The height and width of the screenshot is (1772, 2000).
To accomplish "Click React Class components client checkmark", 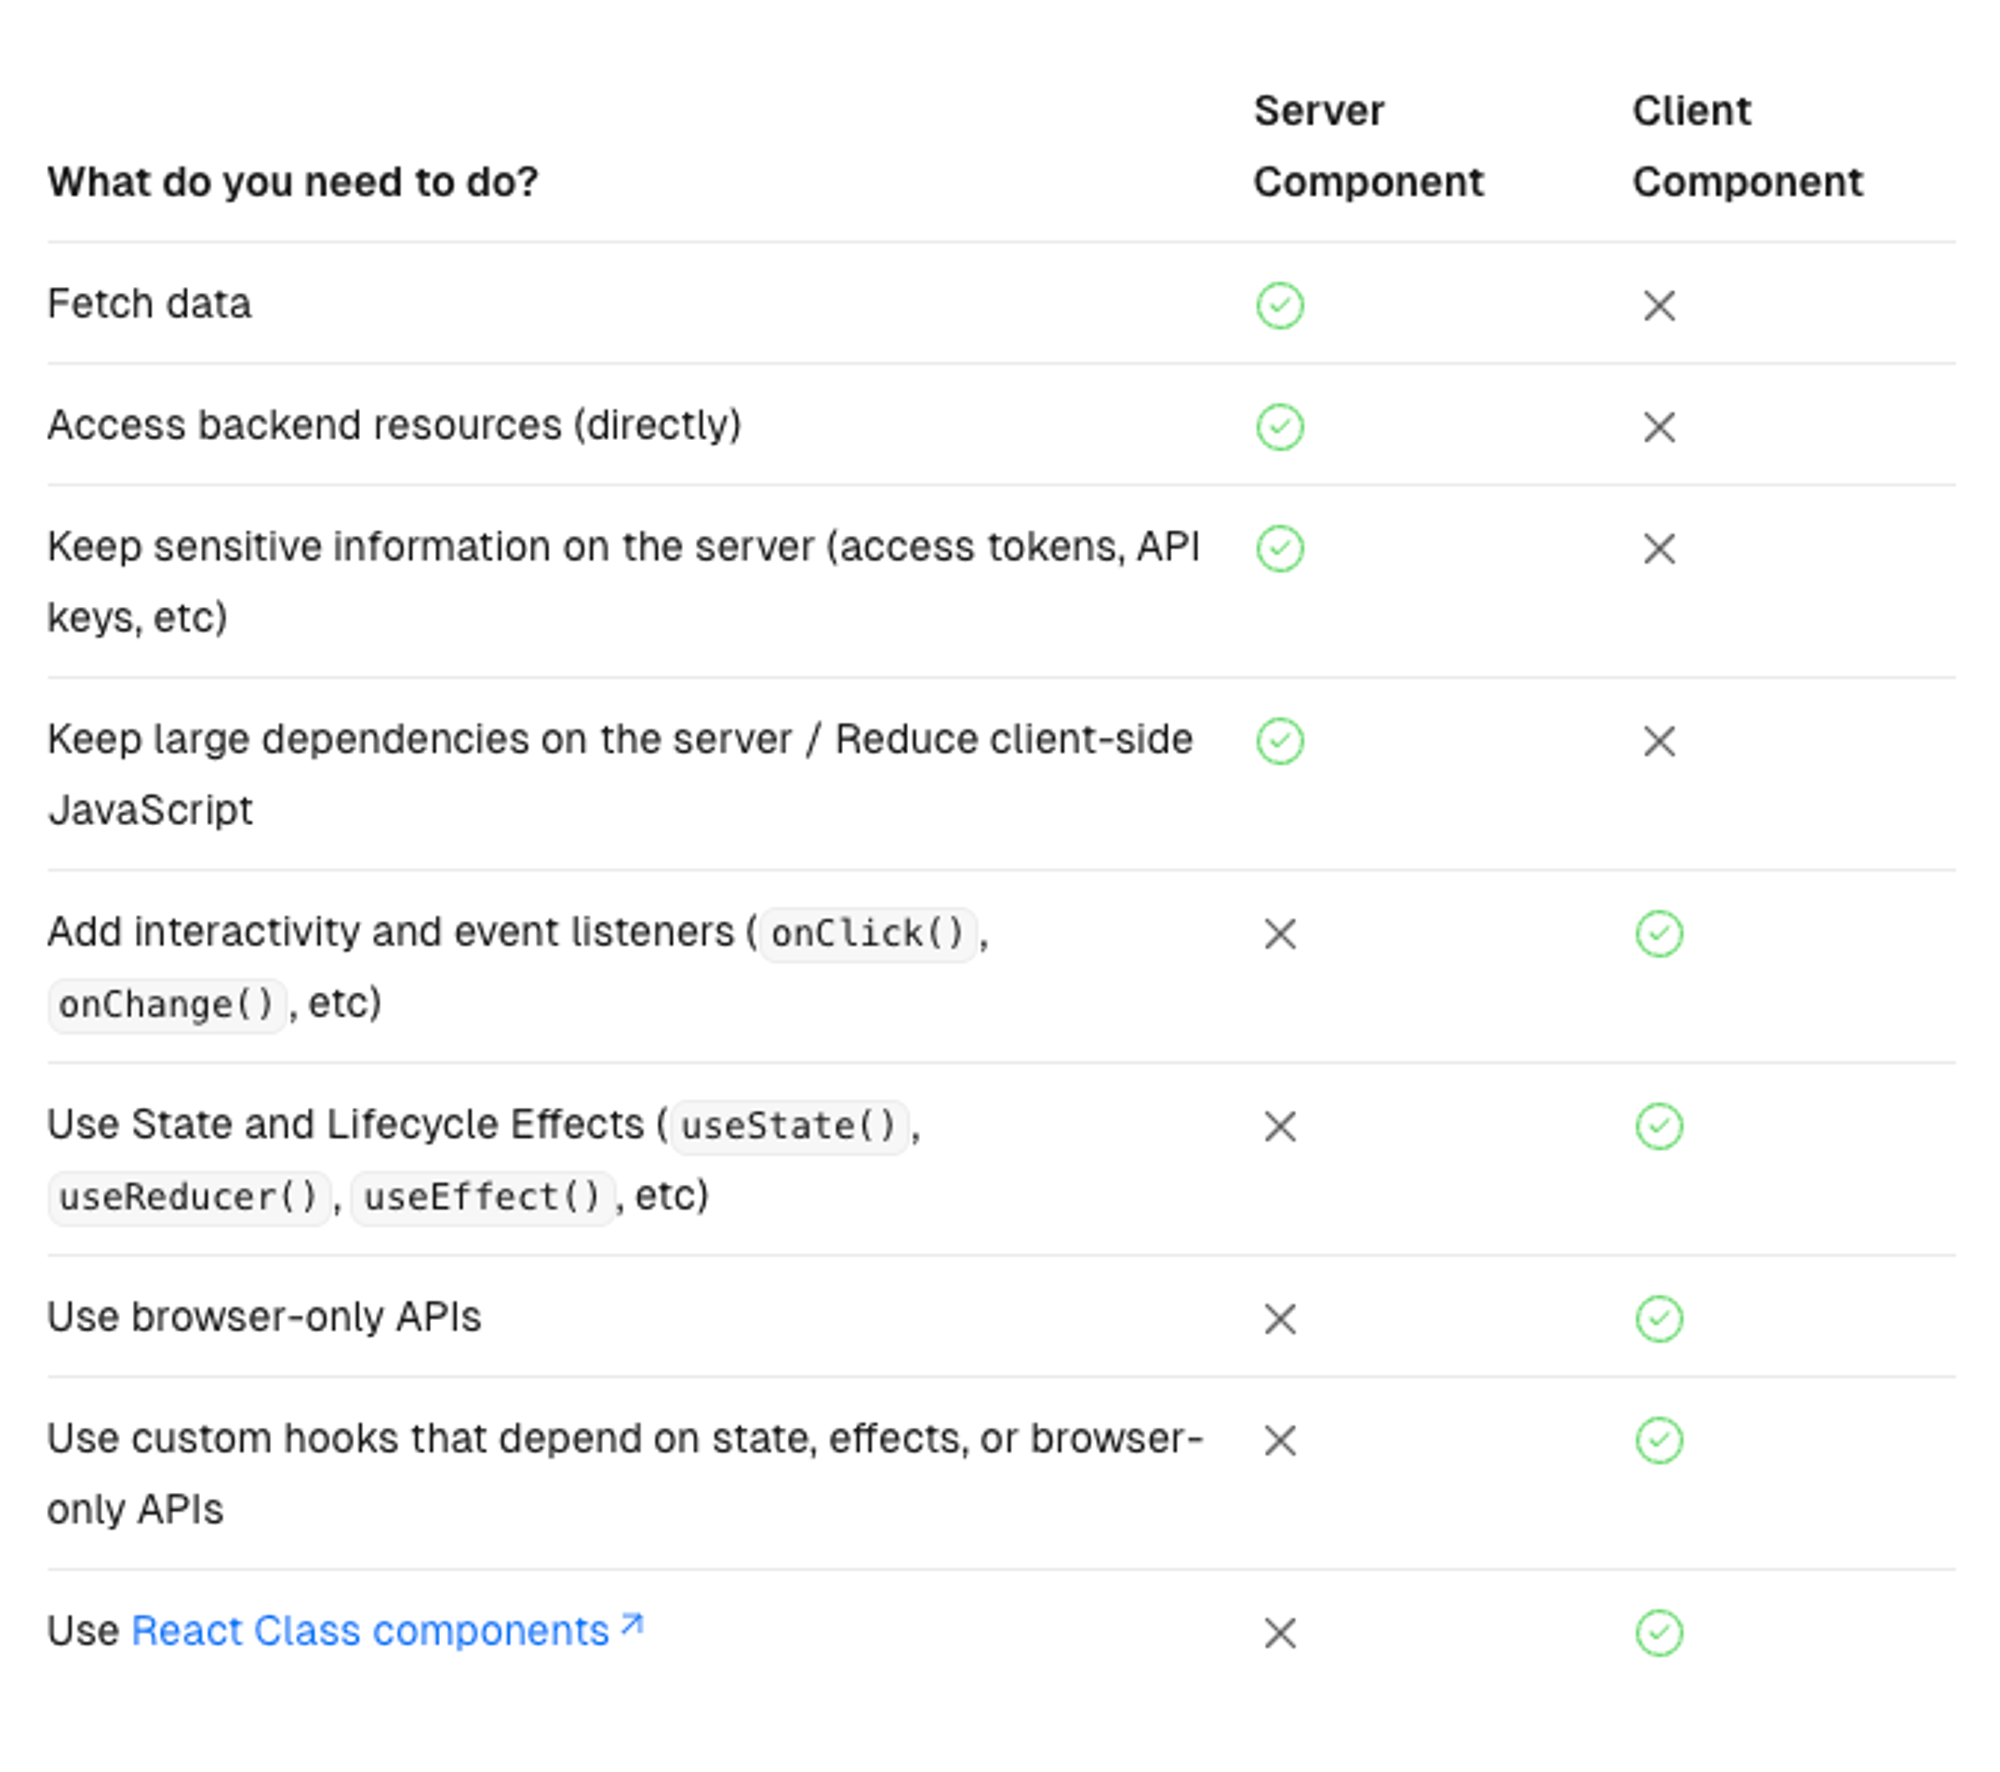I will tap(1659, 1633).
